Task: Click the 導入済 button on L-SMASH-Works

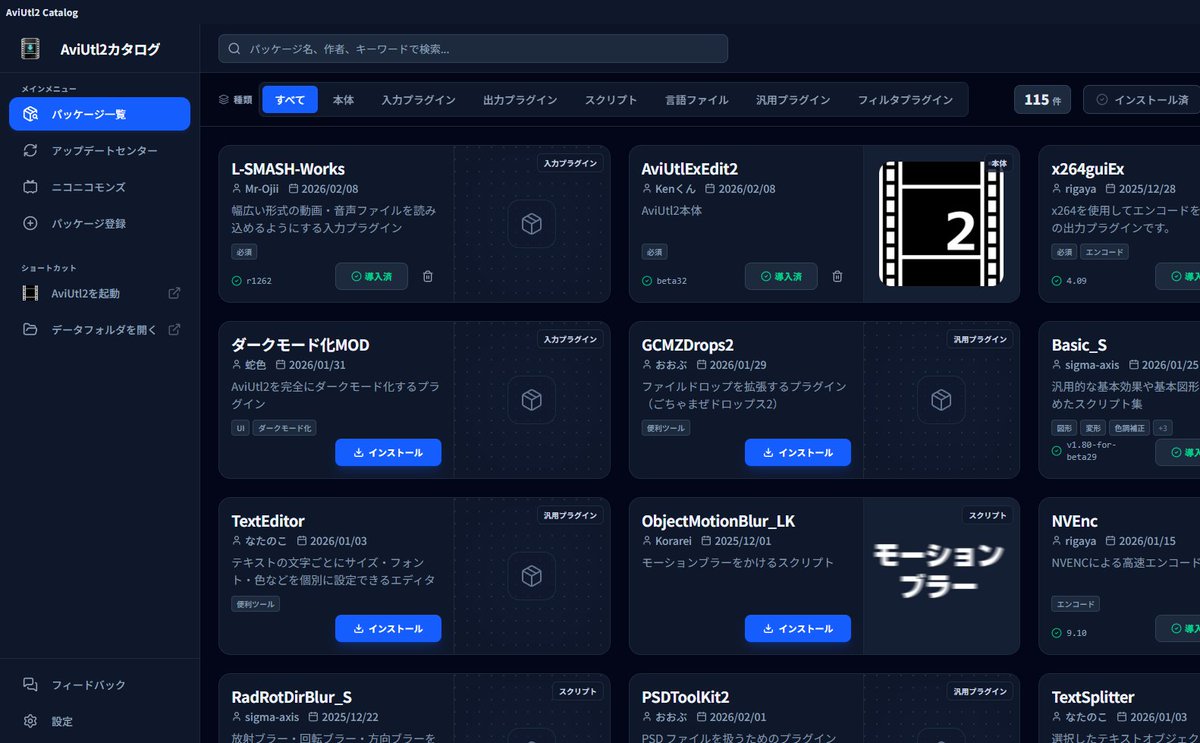Action: [371, 276]
